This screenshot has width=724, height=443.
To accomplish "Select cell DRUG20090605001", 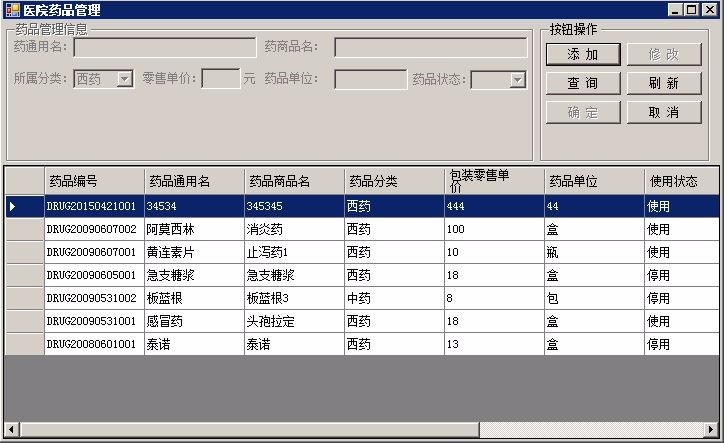I will [x=95, y=275].
